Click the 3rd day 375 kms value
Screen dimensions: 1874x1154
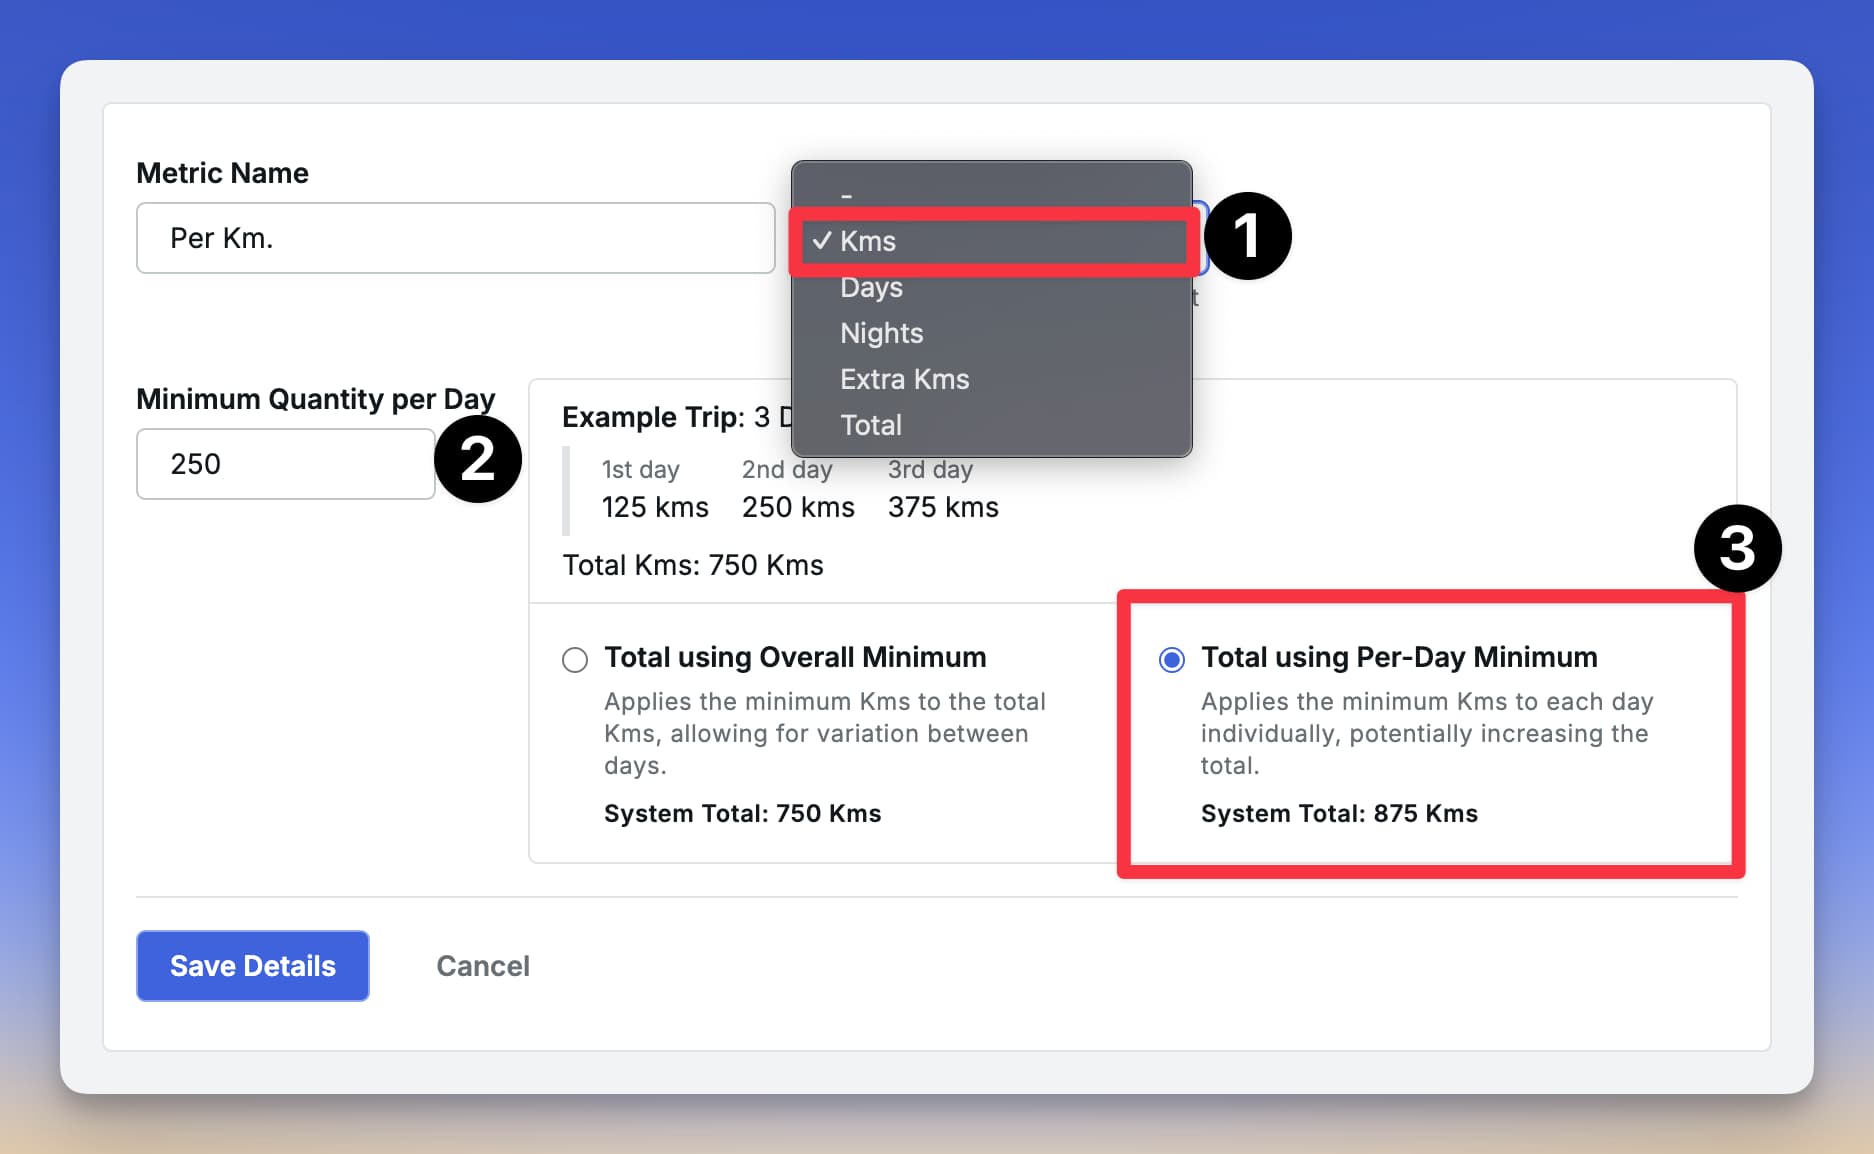click(x=943, y=507)
